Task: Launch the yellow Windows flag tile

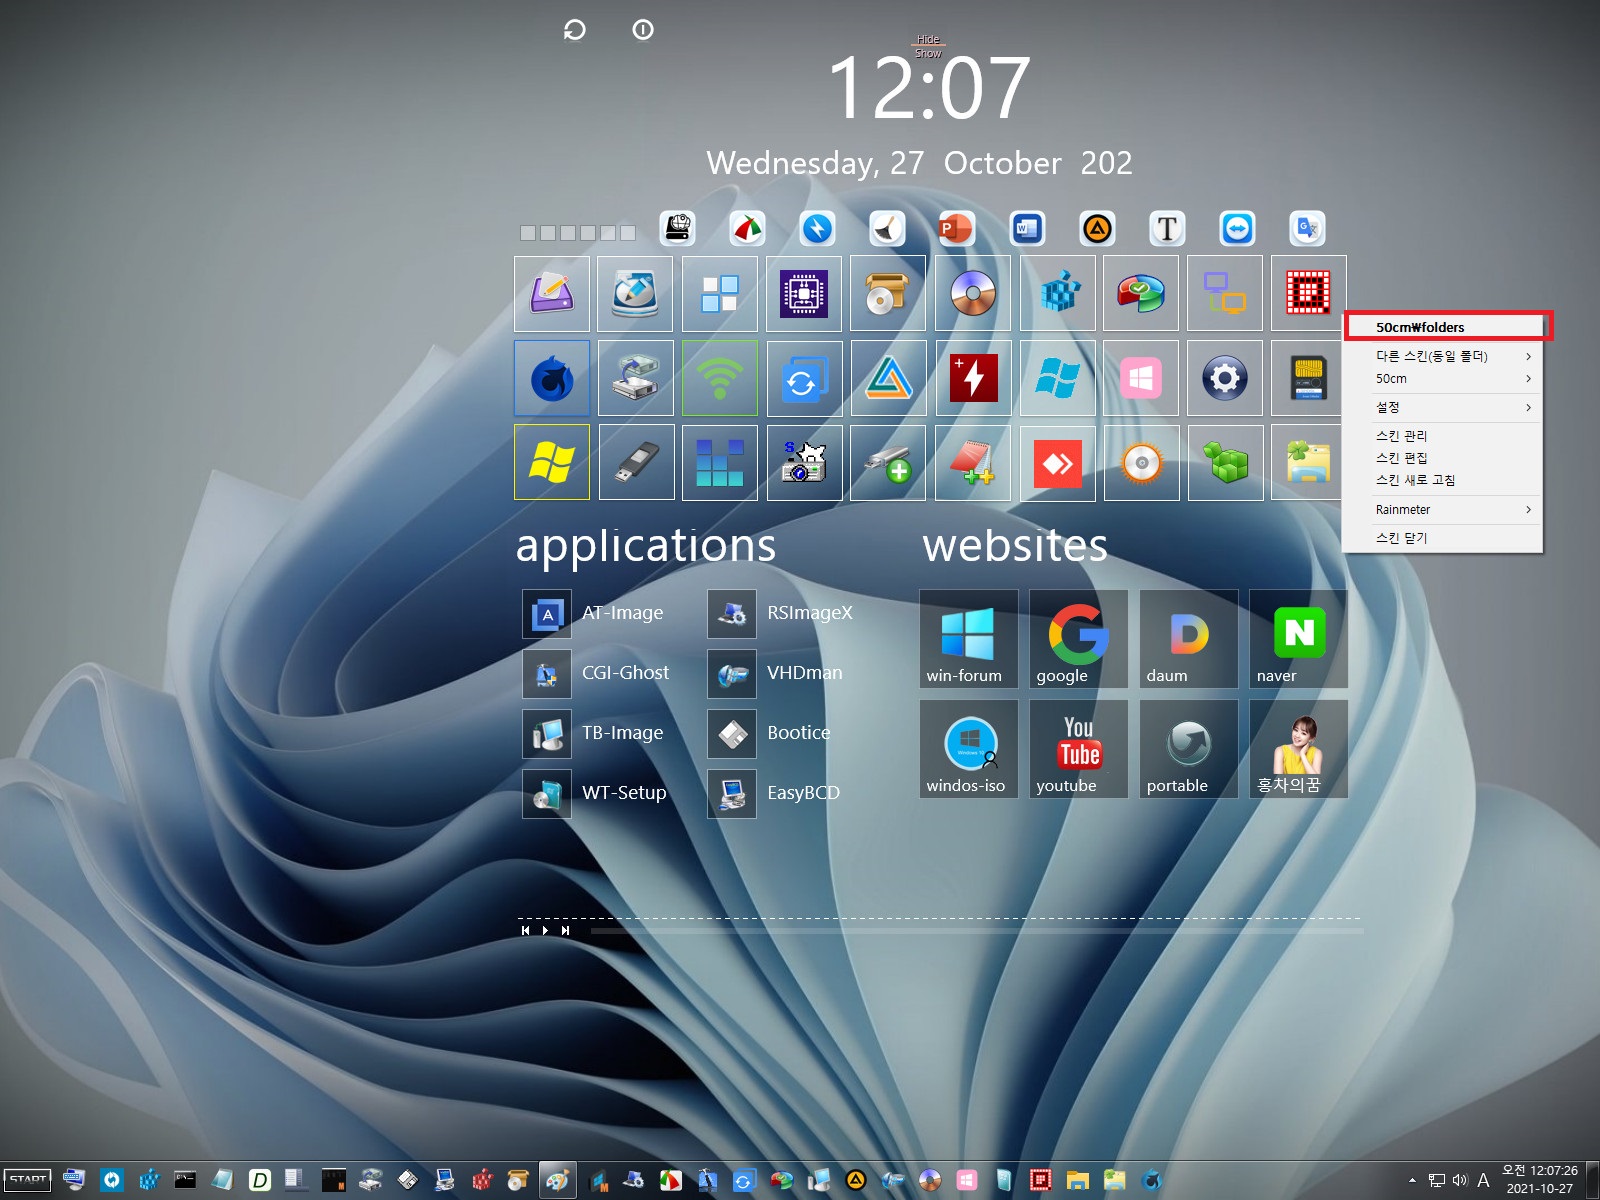Action: pyautogui.click(x=552, y=463)
